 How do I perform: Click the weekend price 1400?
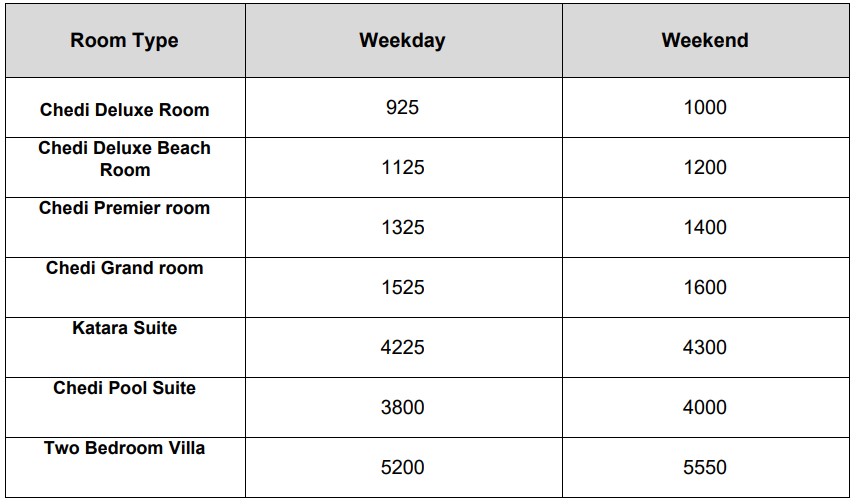point(705,228)
